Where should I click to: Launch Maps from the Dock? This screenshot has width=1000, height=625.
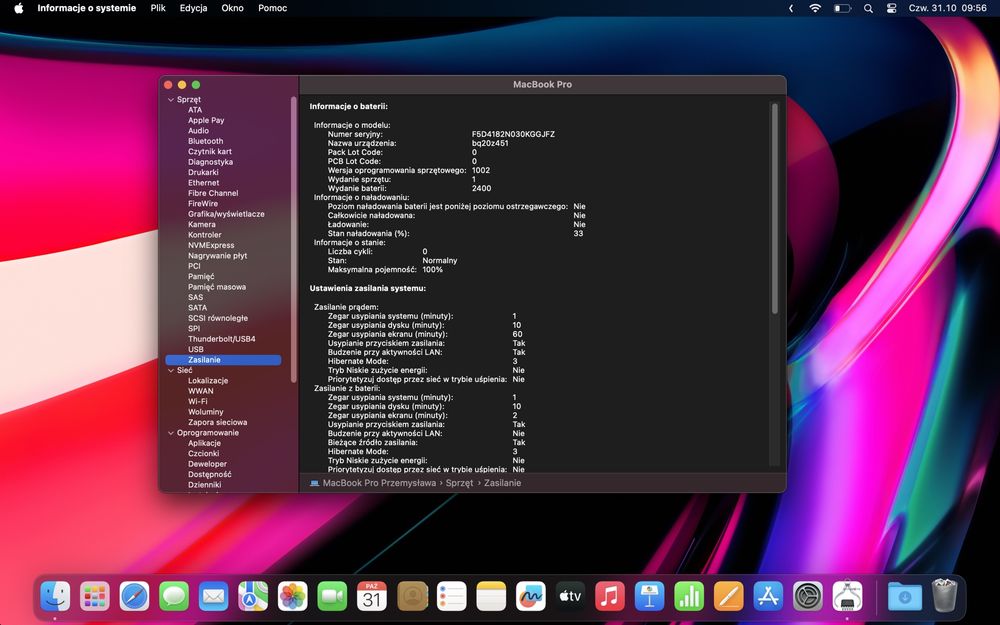point(253,597)
